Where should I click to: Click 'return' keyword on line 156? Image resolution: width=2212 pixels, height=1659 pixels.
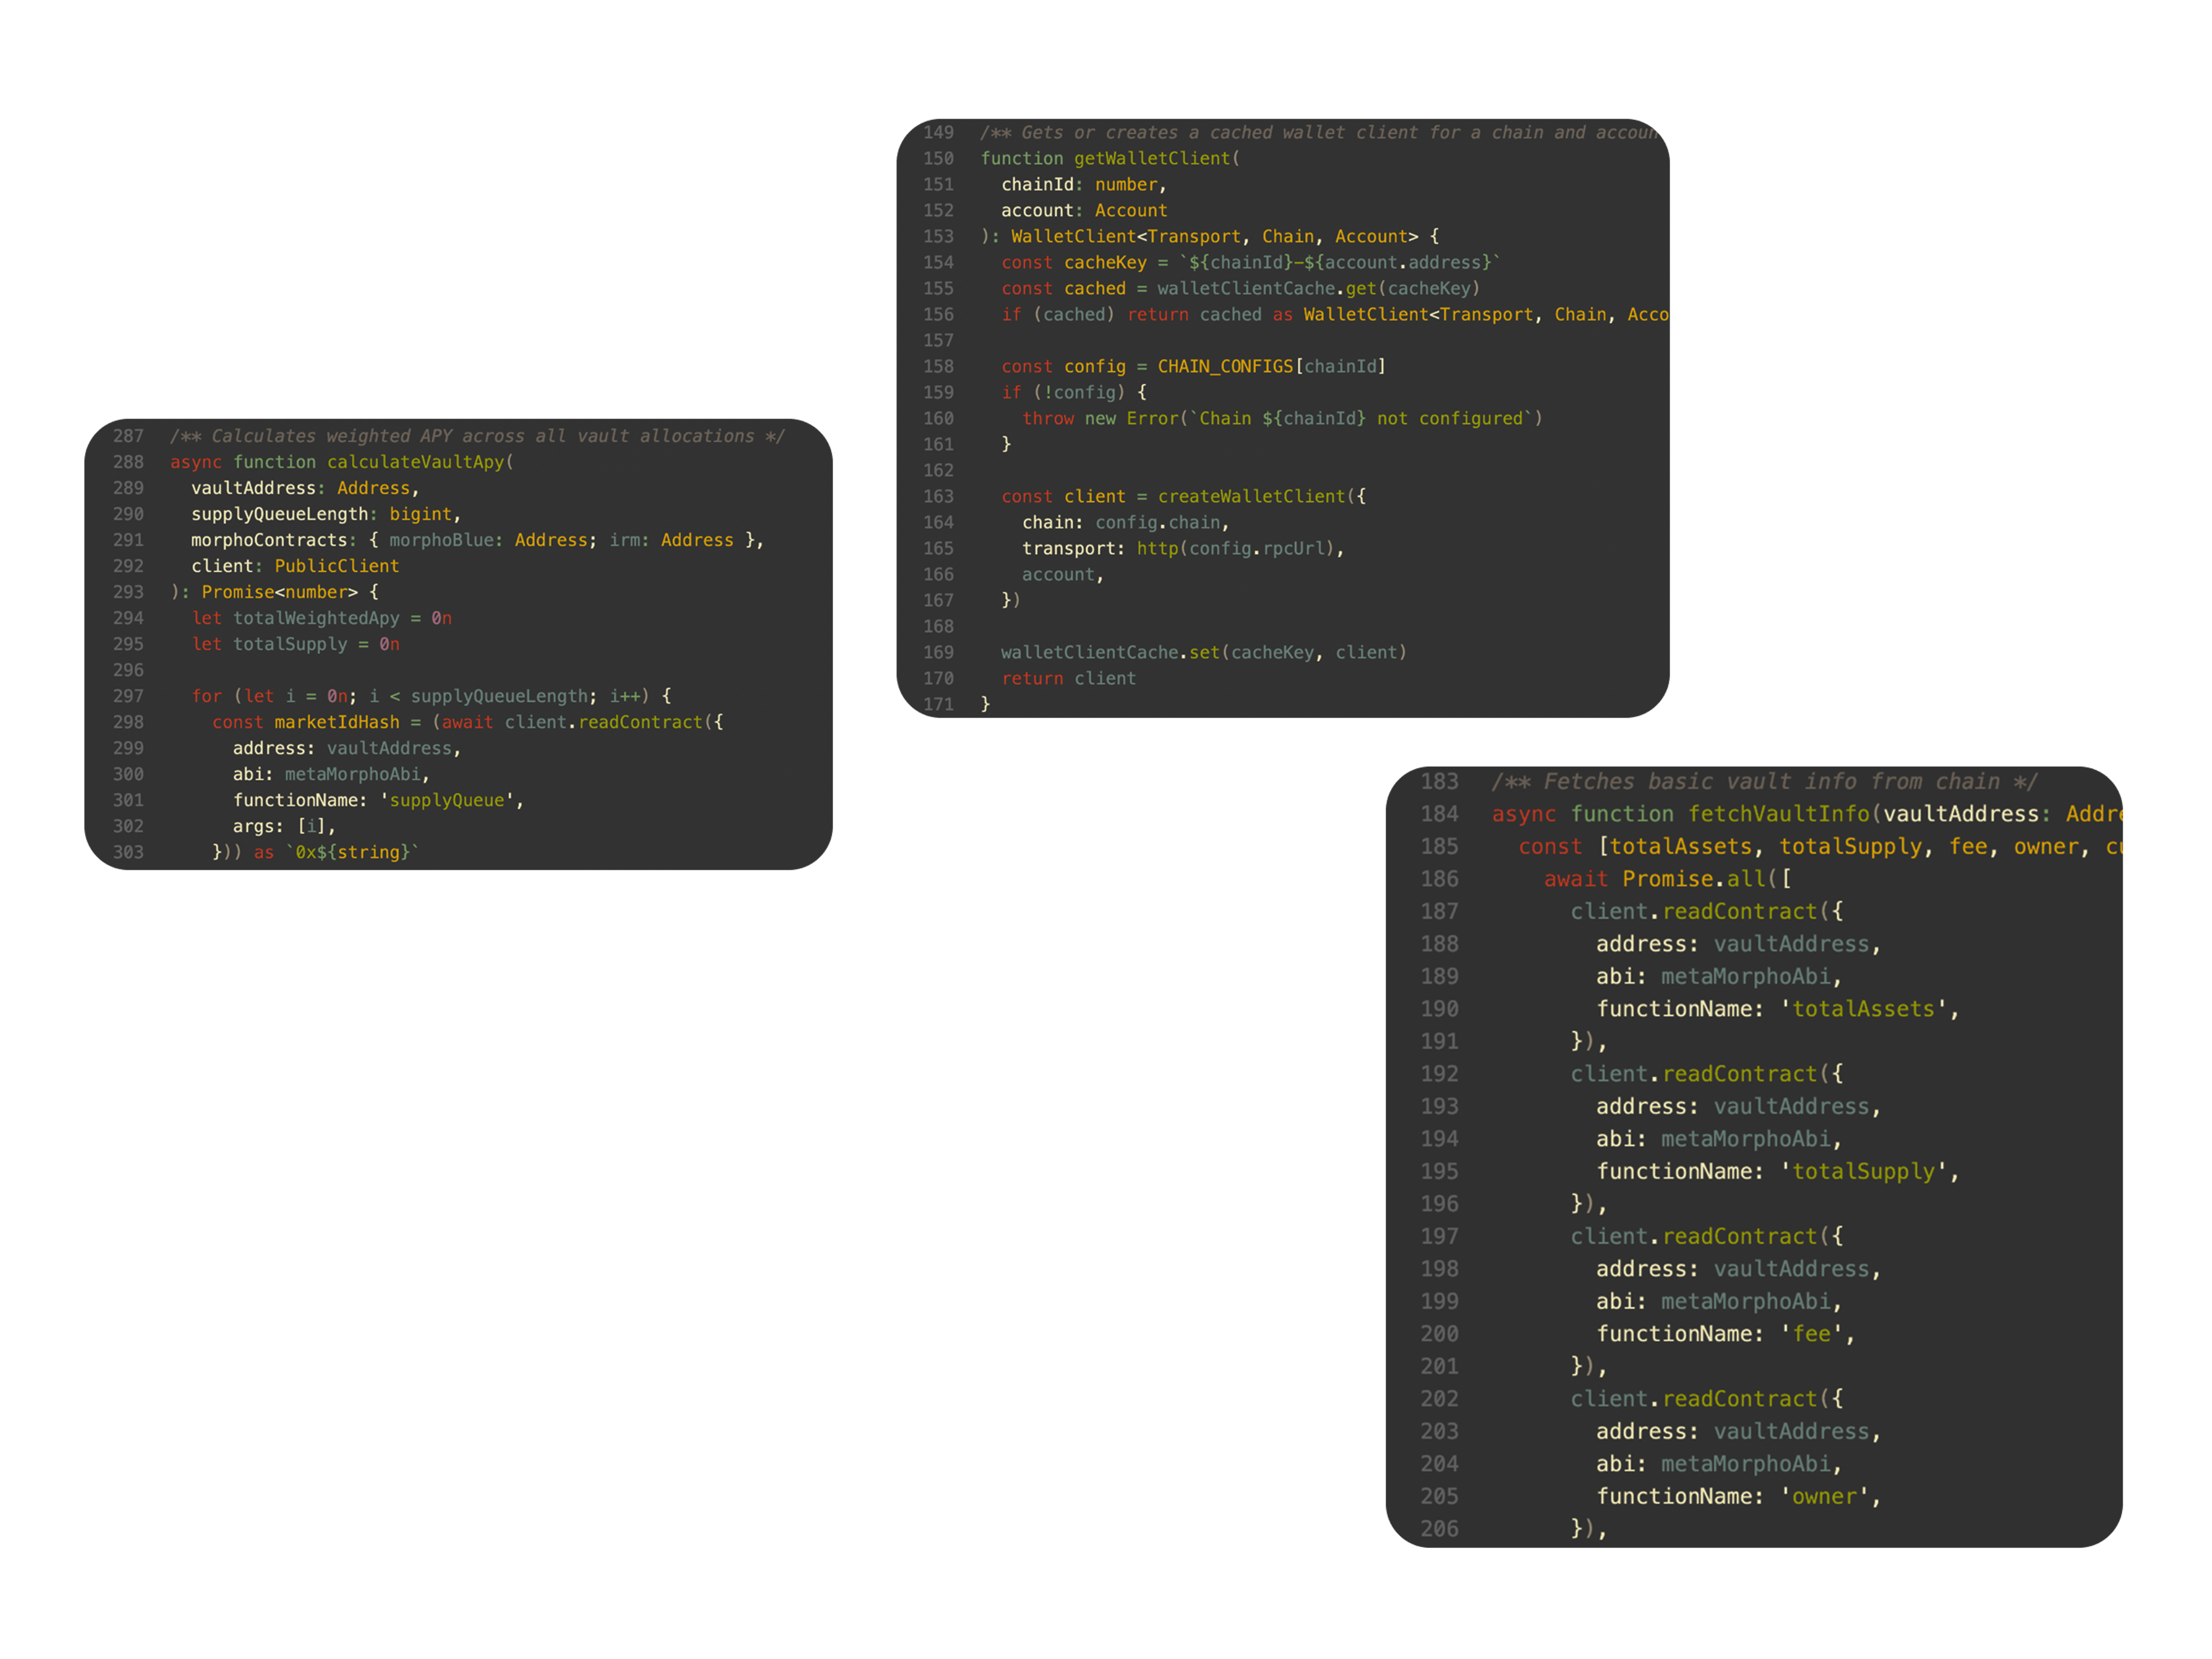point(1158,314)
